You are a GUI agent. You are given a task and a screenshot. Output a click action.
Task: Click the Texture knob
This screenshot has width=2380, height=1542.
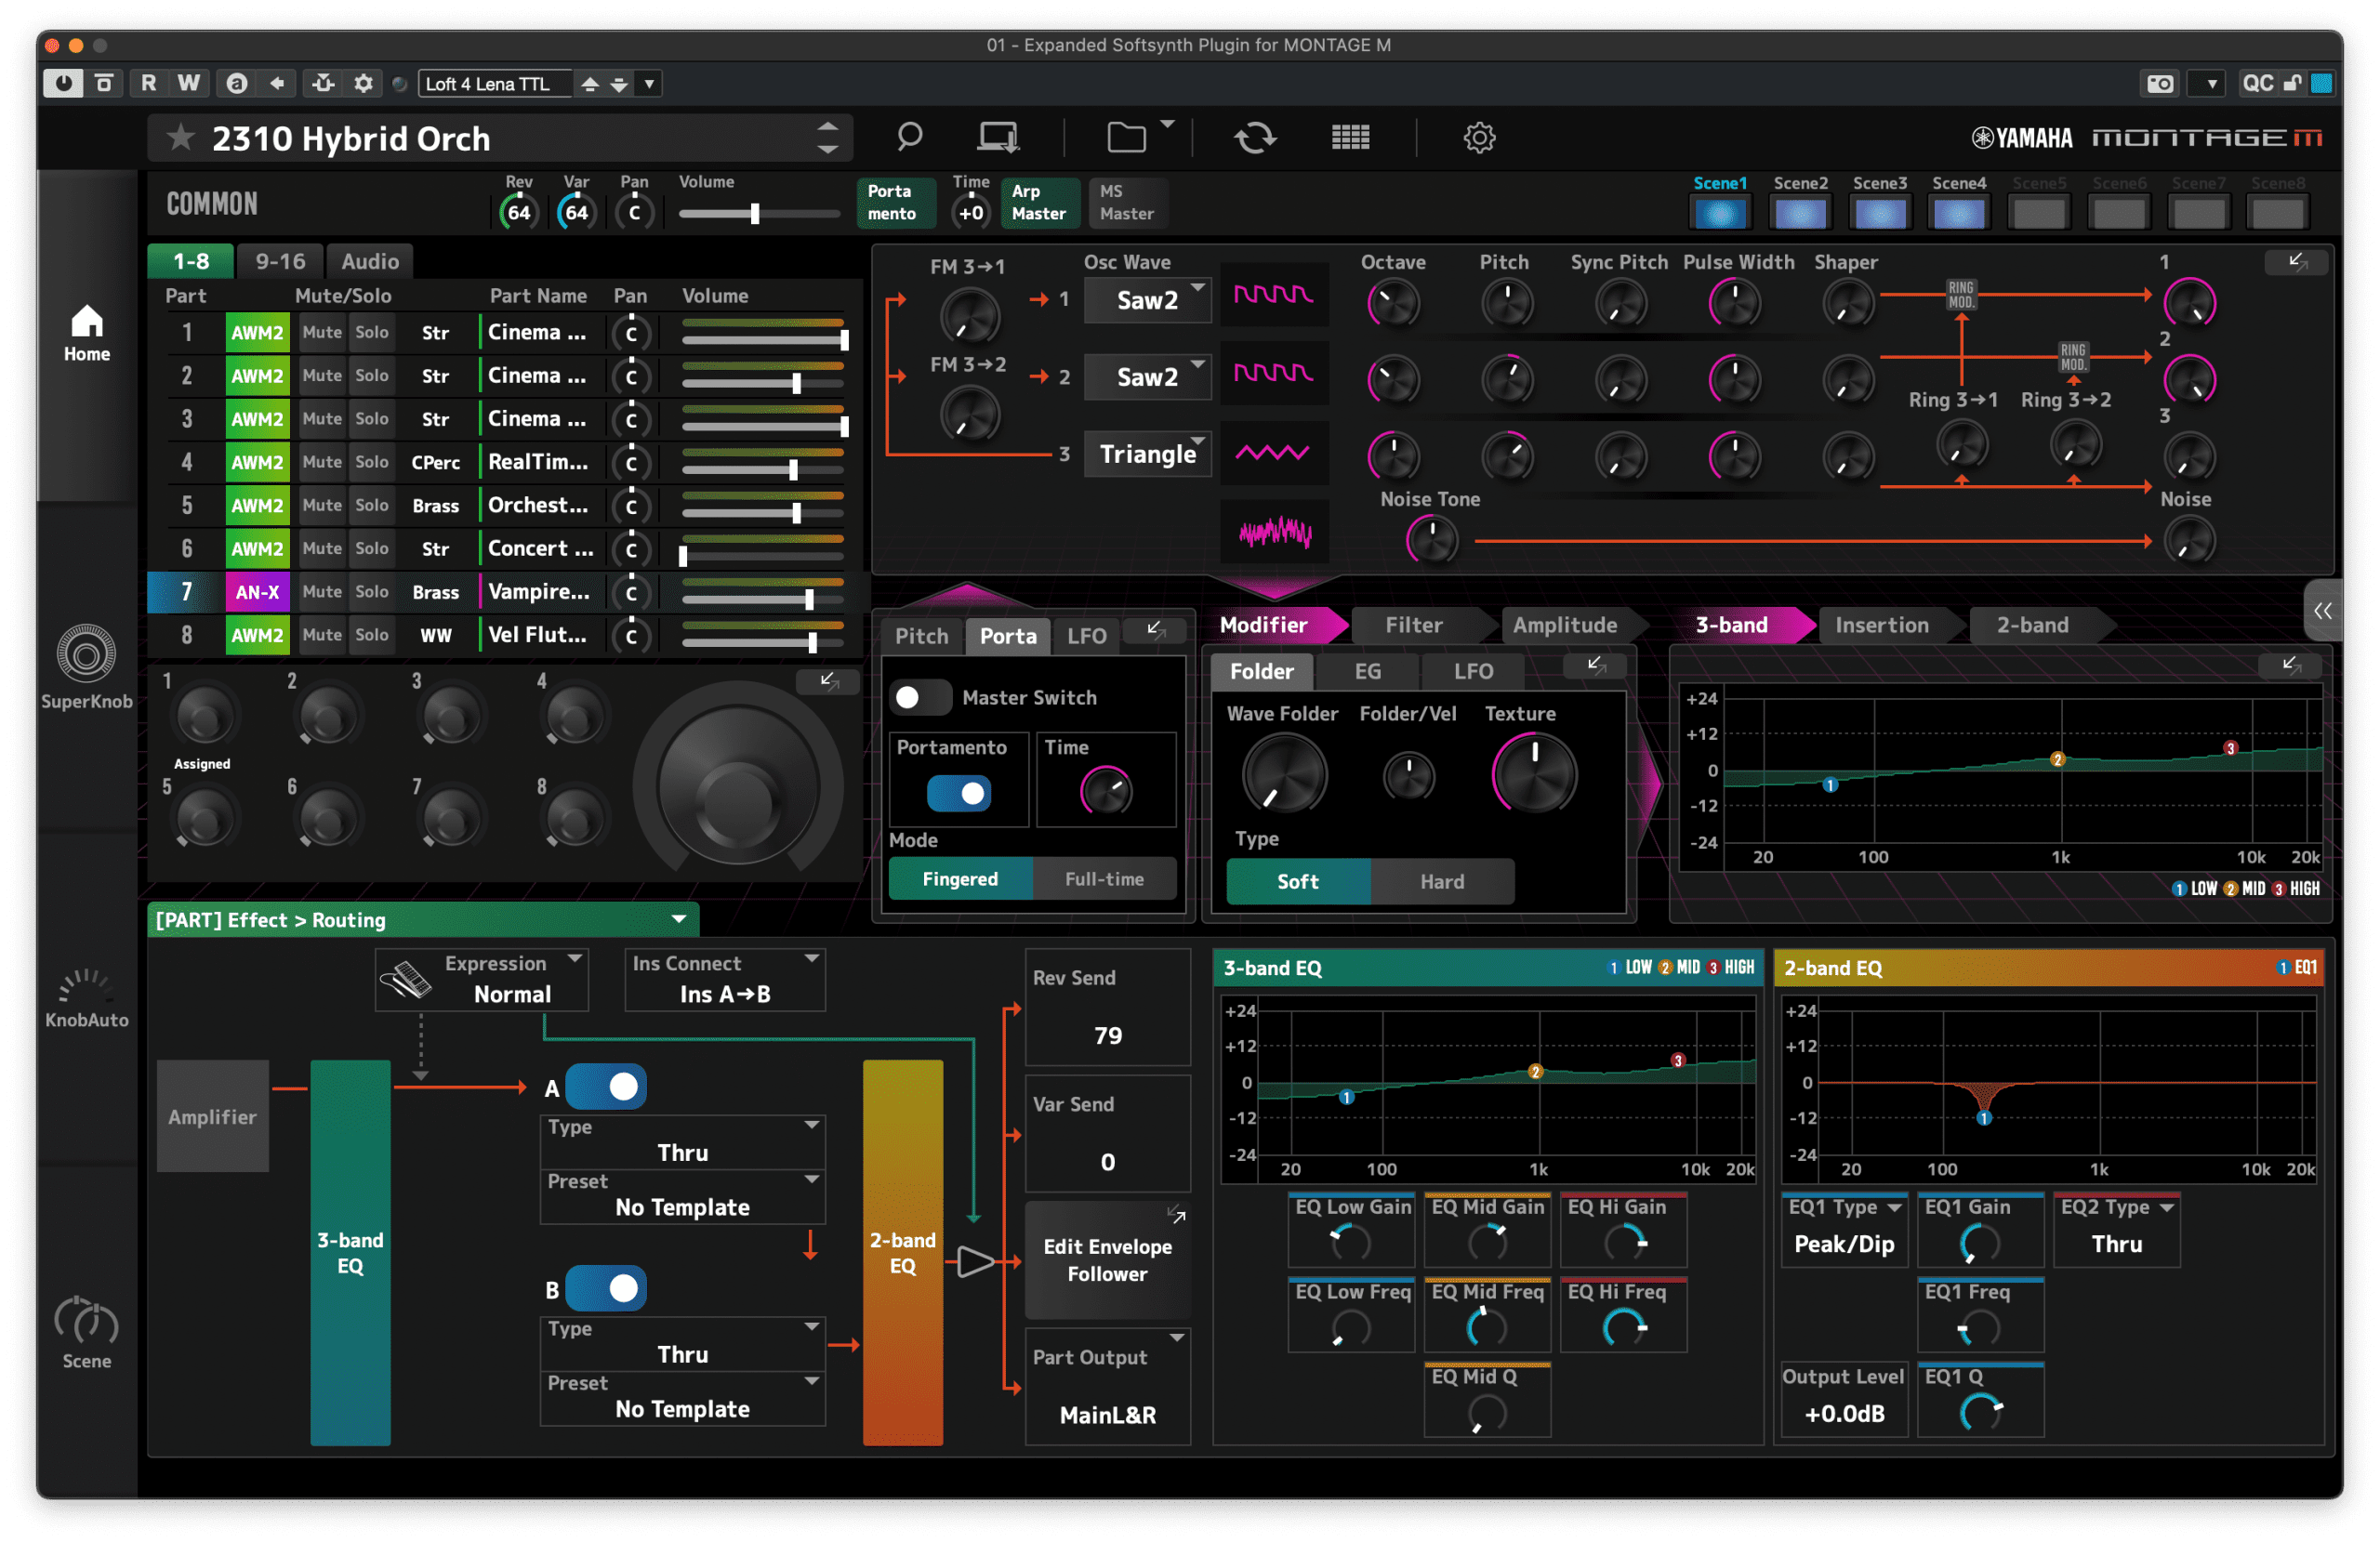pos(1534,773)
